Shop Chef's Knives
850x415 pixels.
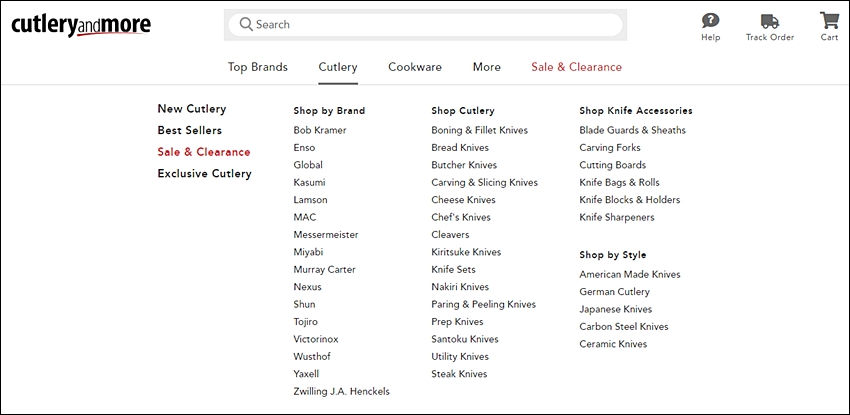[x=461, y=217]
